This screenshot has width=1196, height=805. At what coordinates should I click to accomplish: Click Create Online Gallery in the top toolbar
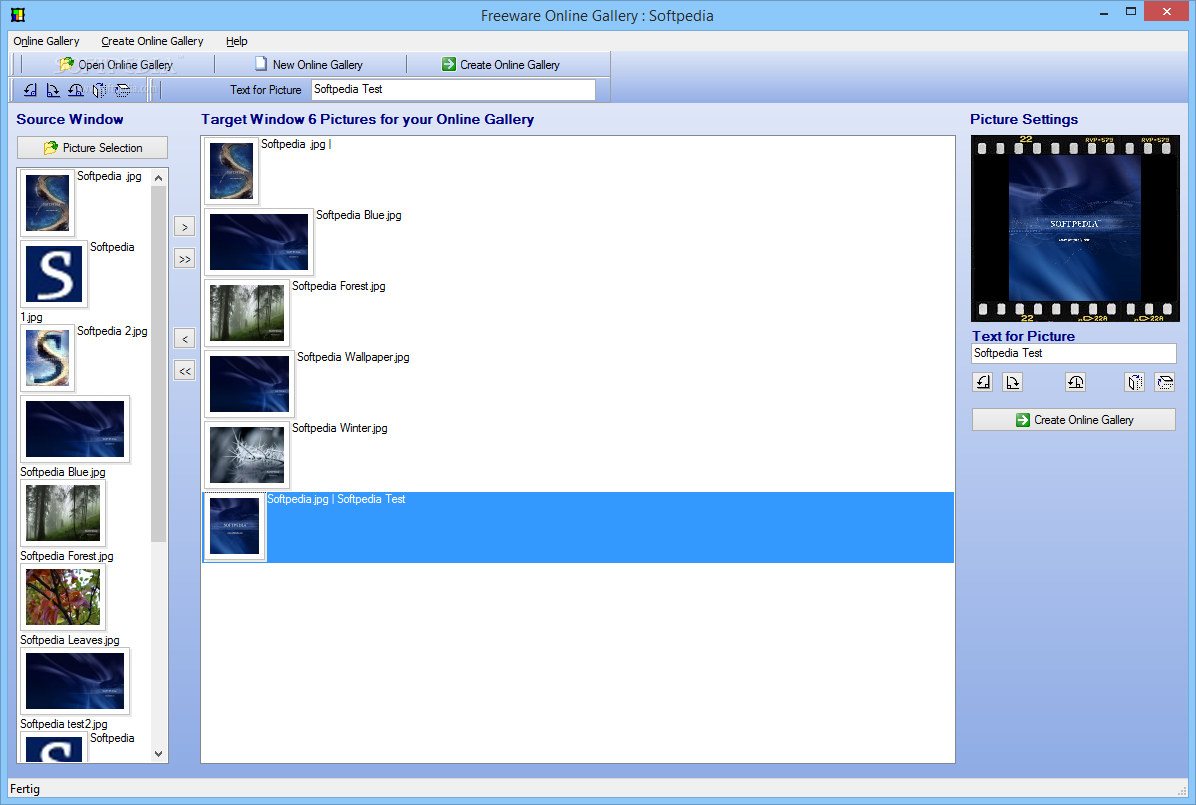[501, 65]
